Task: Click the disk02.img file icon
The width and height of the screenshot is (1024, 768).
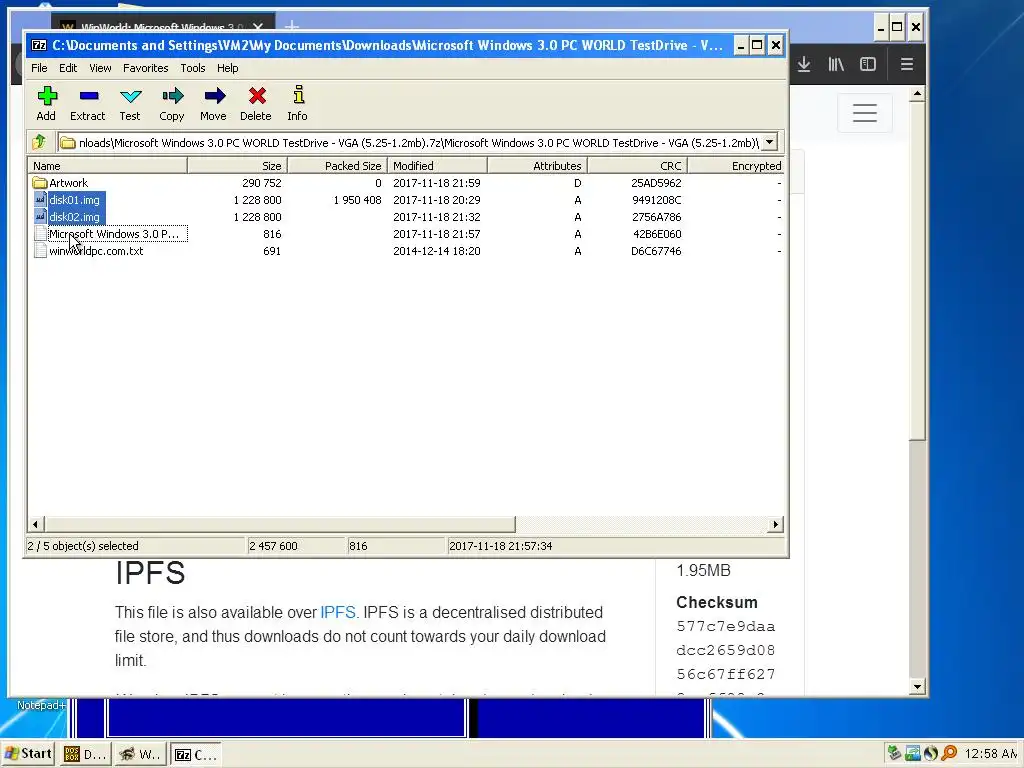Action: 40,217
